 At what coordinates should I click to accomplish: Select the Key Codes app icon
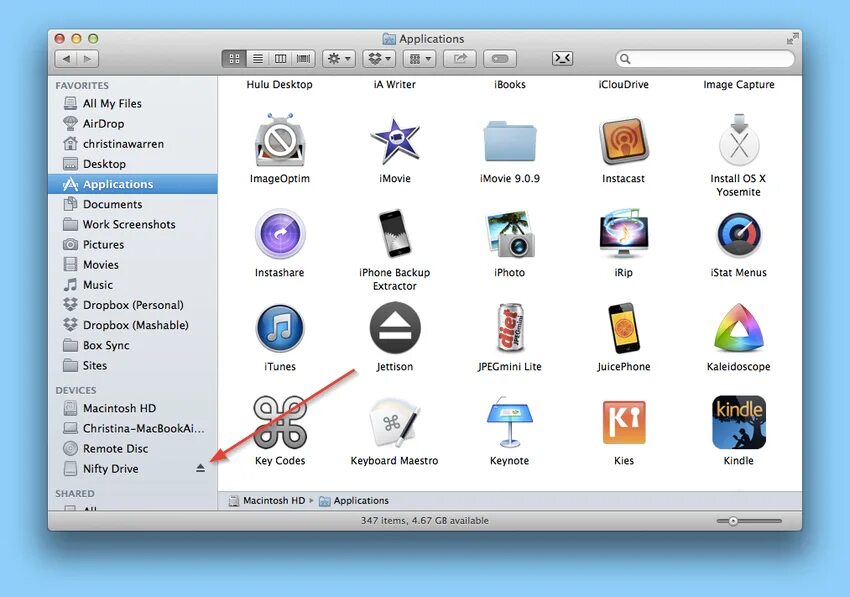[x=280, y=422]
